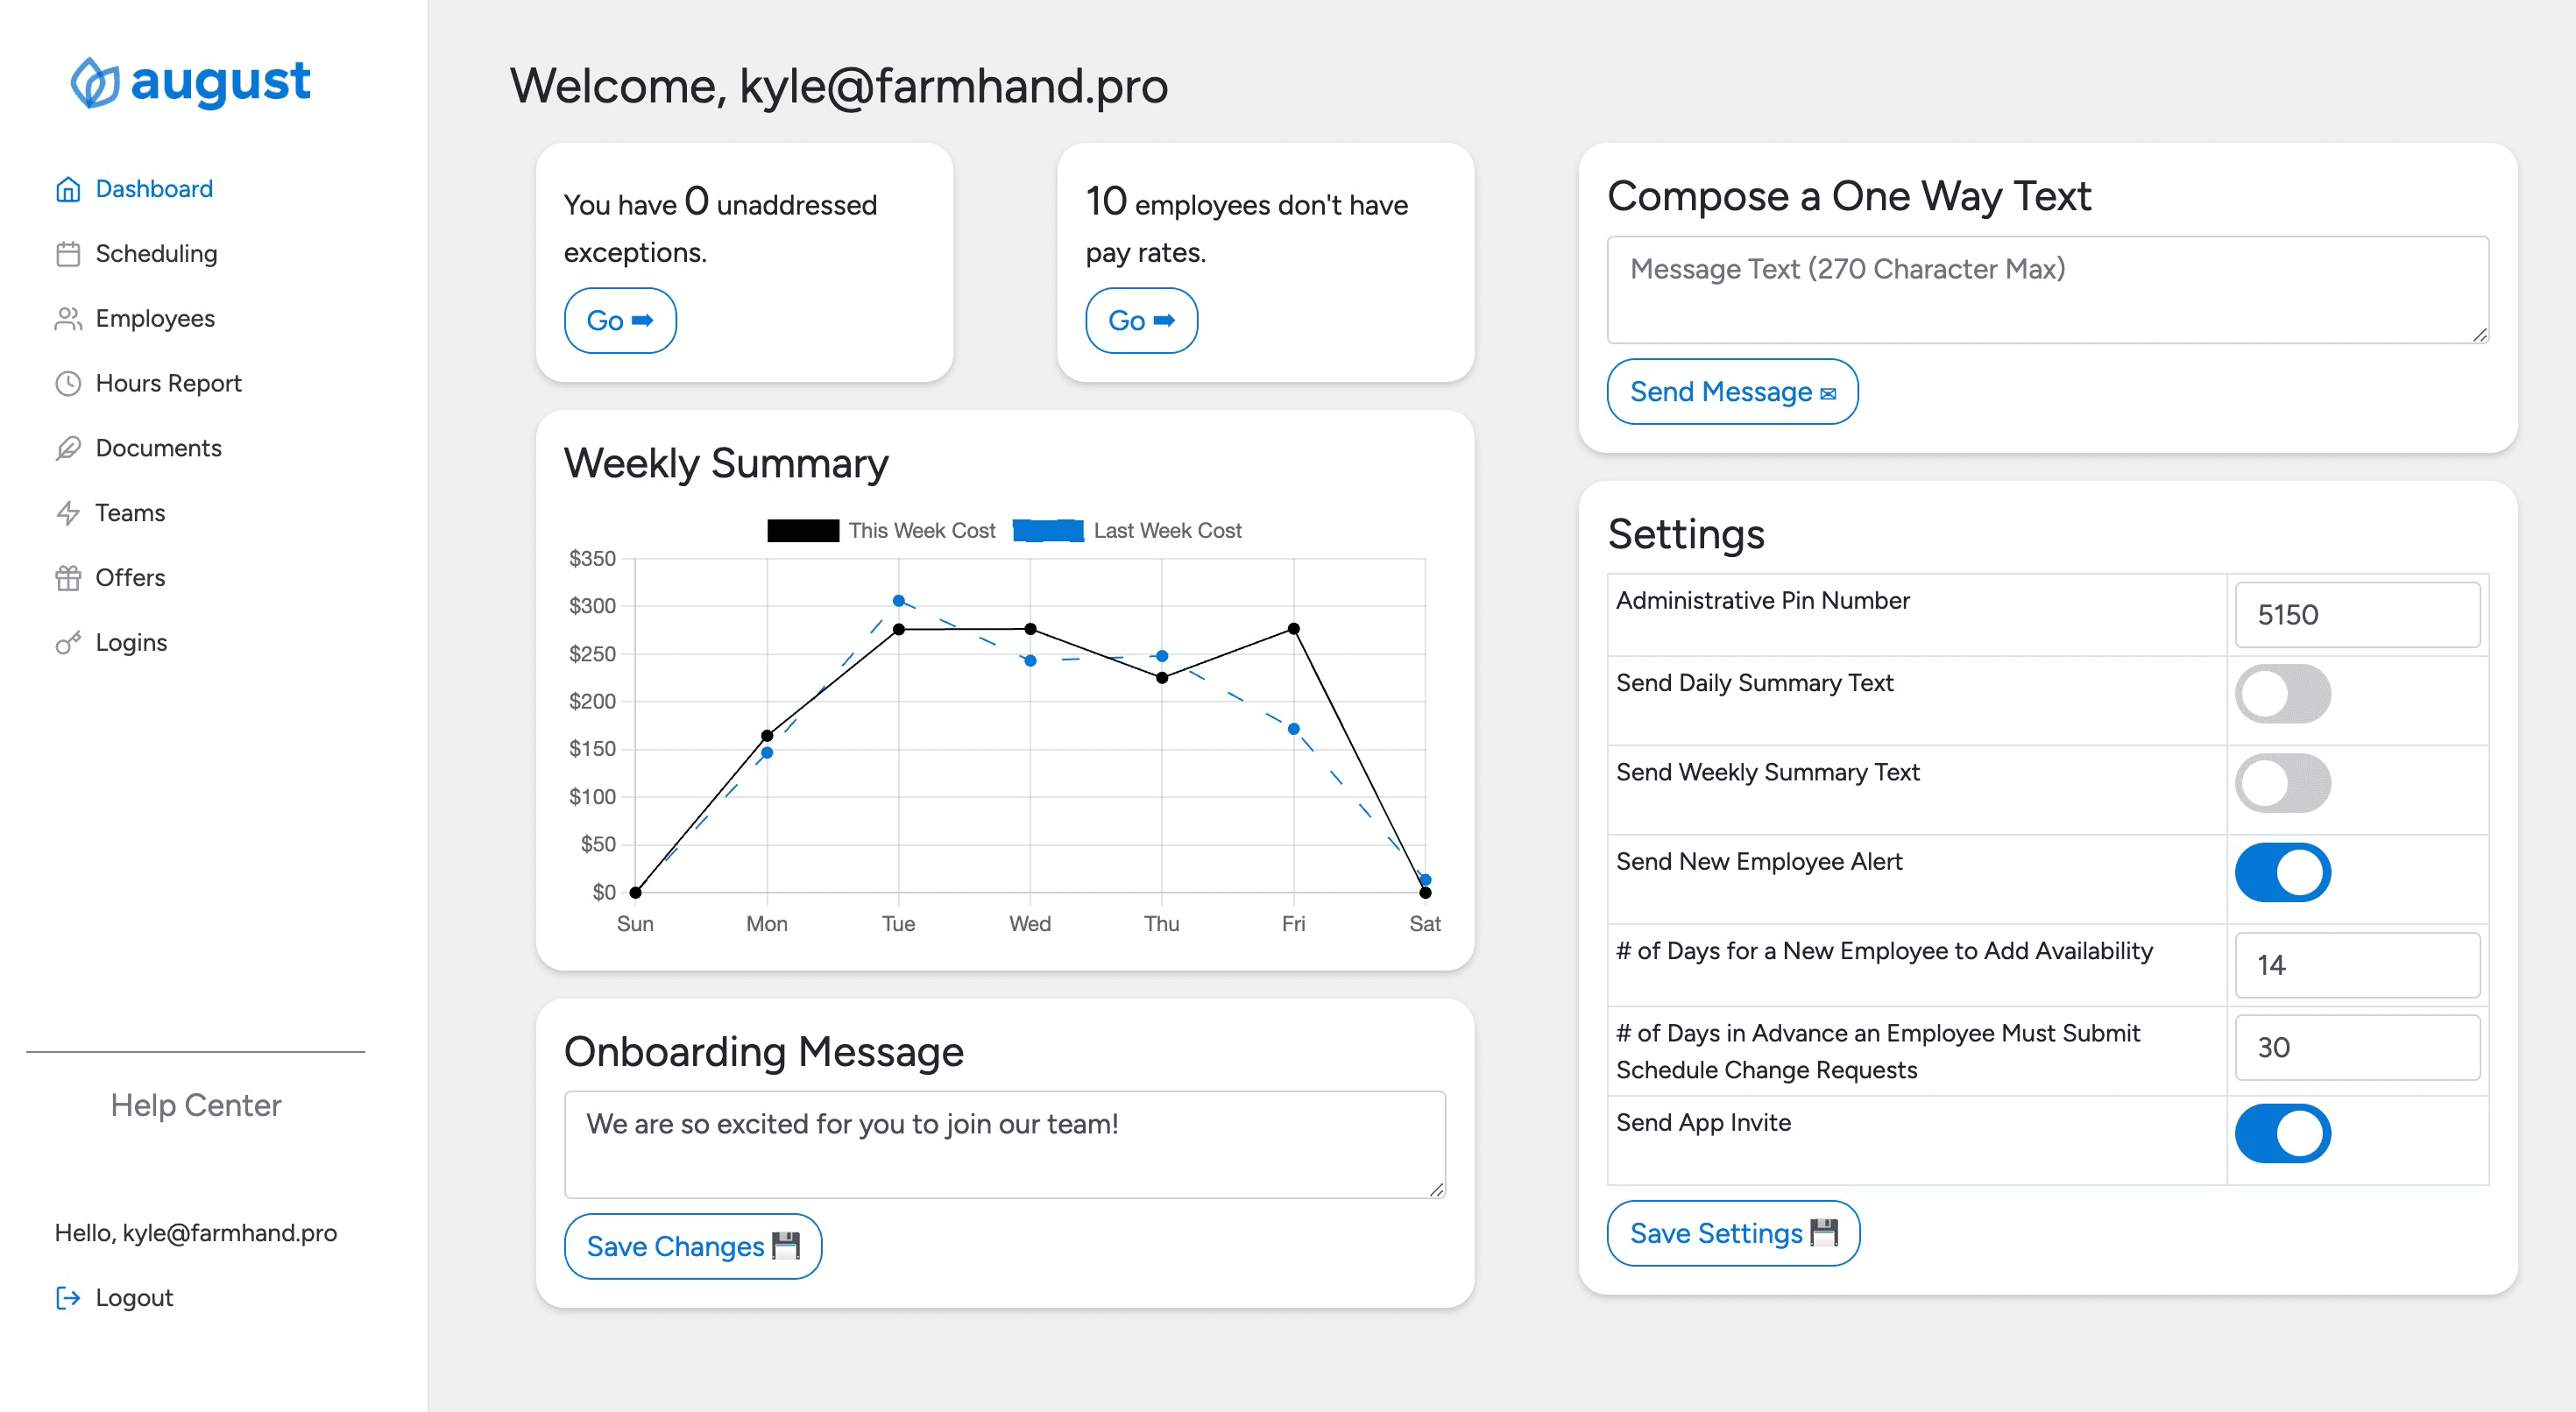Click Save Changes under Onboarding Message
This screenshot has width=2576, height=1412.
pyautogui.click(x=692, y=1246)
